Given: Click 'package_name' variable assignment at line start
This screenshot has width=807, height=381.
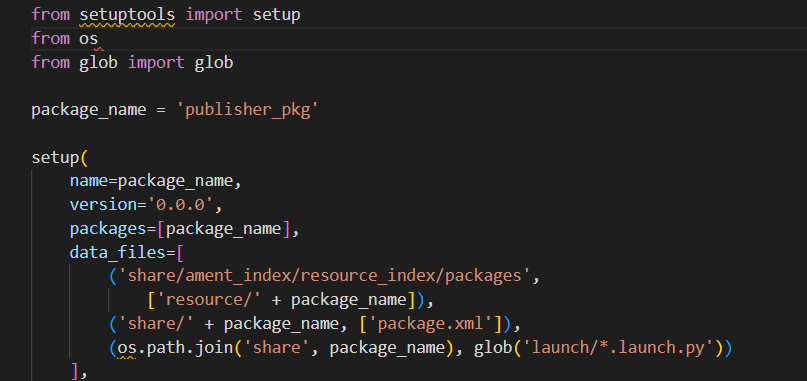Looking at the screenshot, I should pyautogui.click(x=89, y=111).
